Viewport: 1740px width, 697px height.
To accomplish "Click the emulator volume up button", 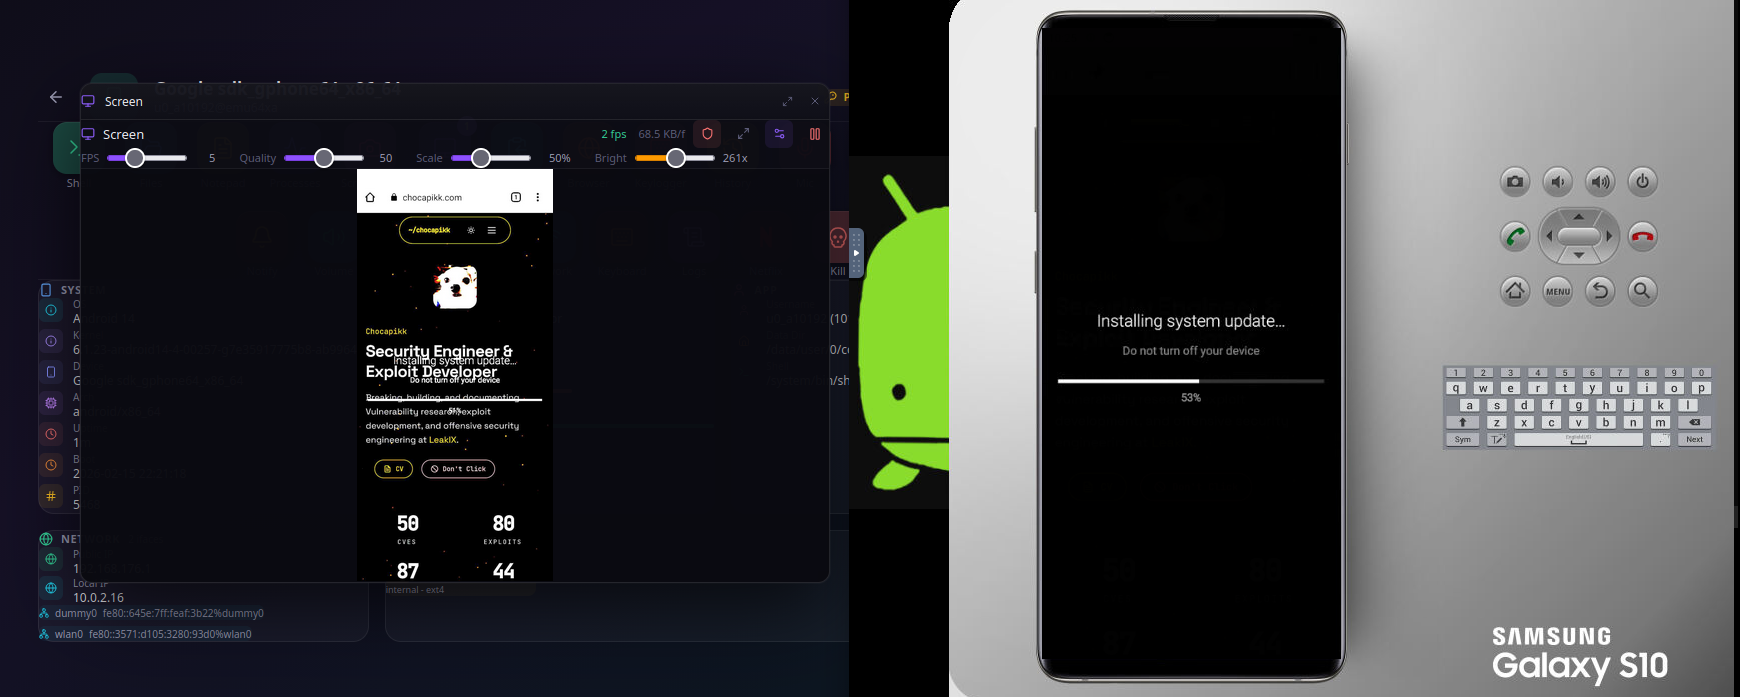I will click(x=1600, y=182).
